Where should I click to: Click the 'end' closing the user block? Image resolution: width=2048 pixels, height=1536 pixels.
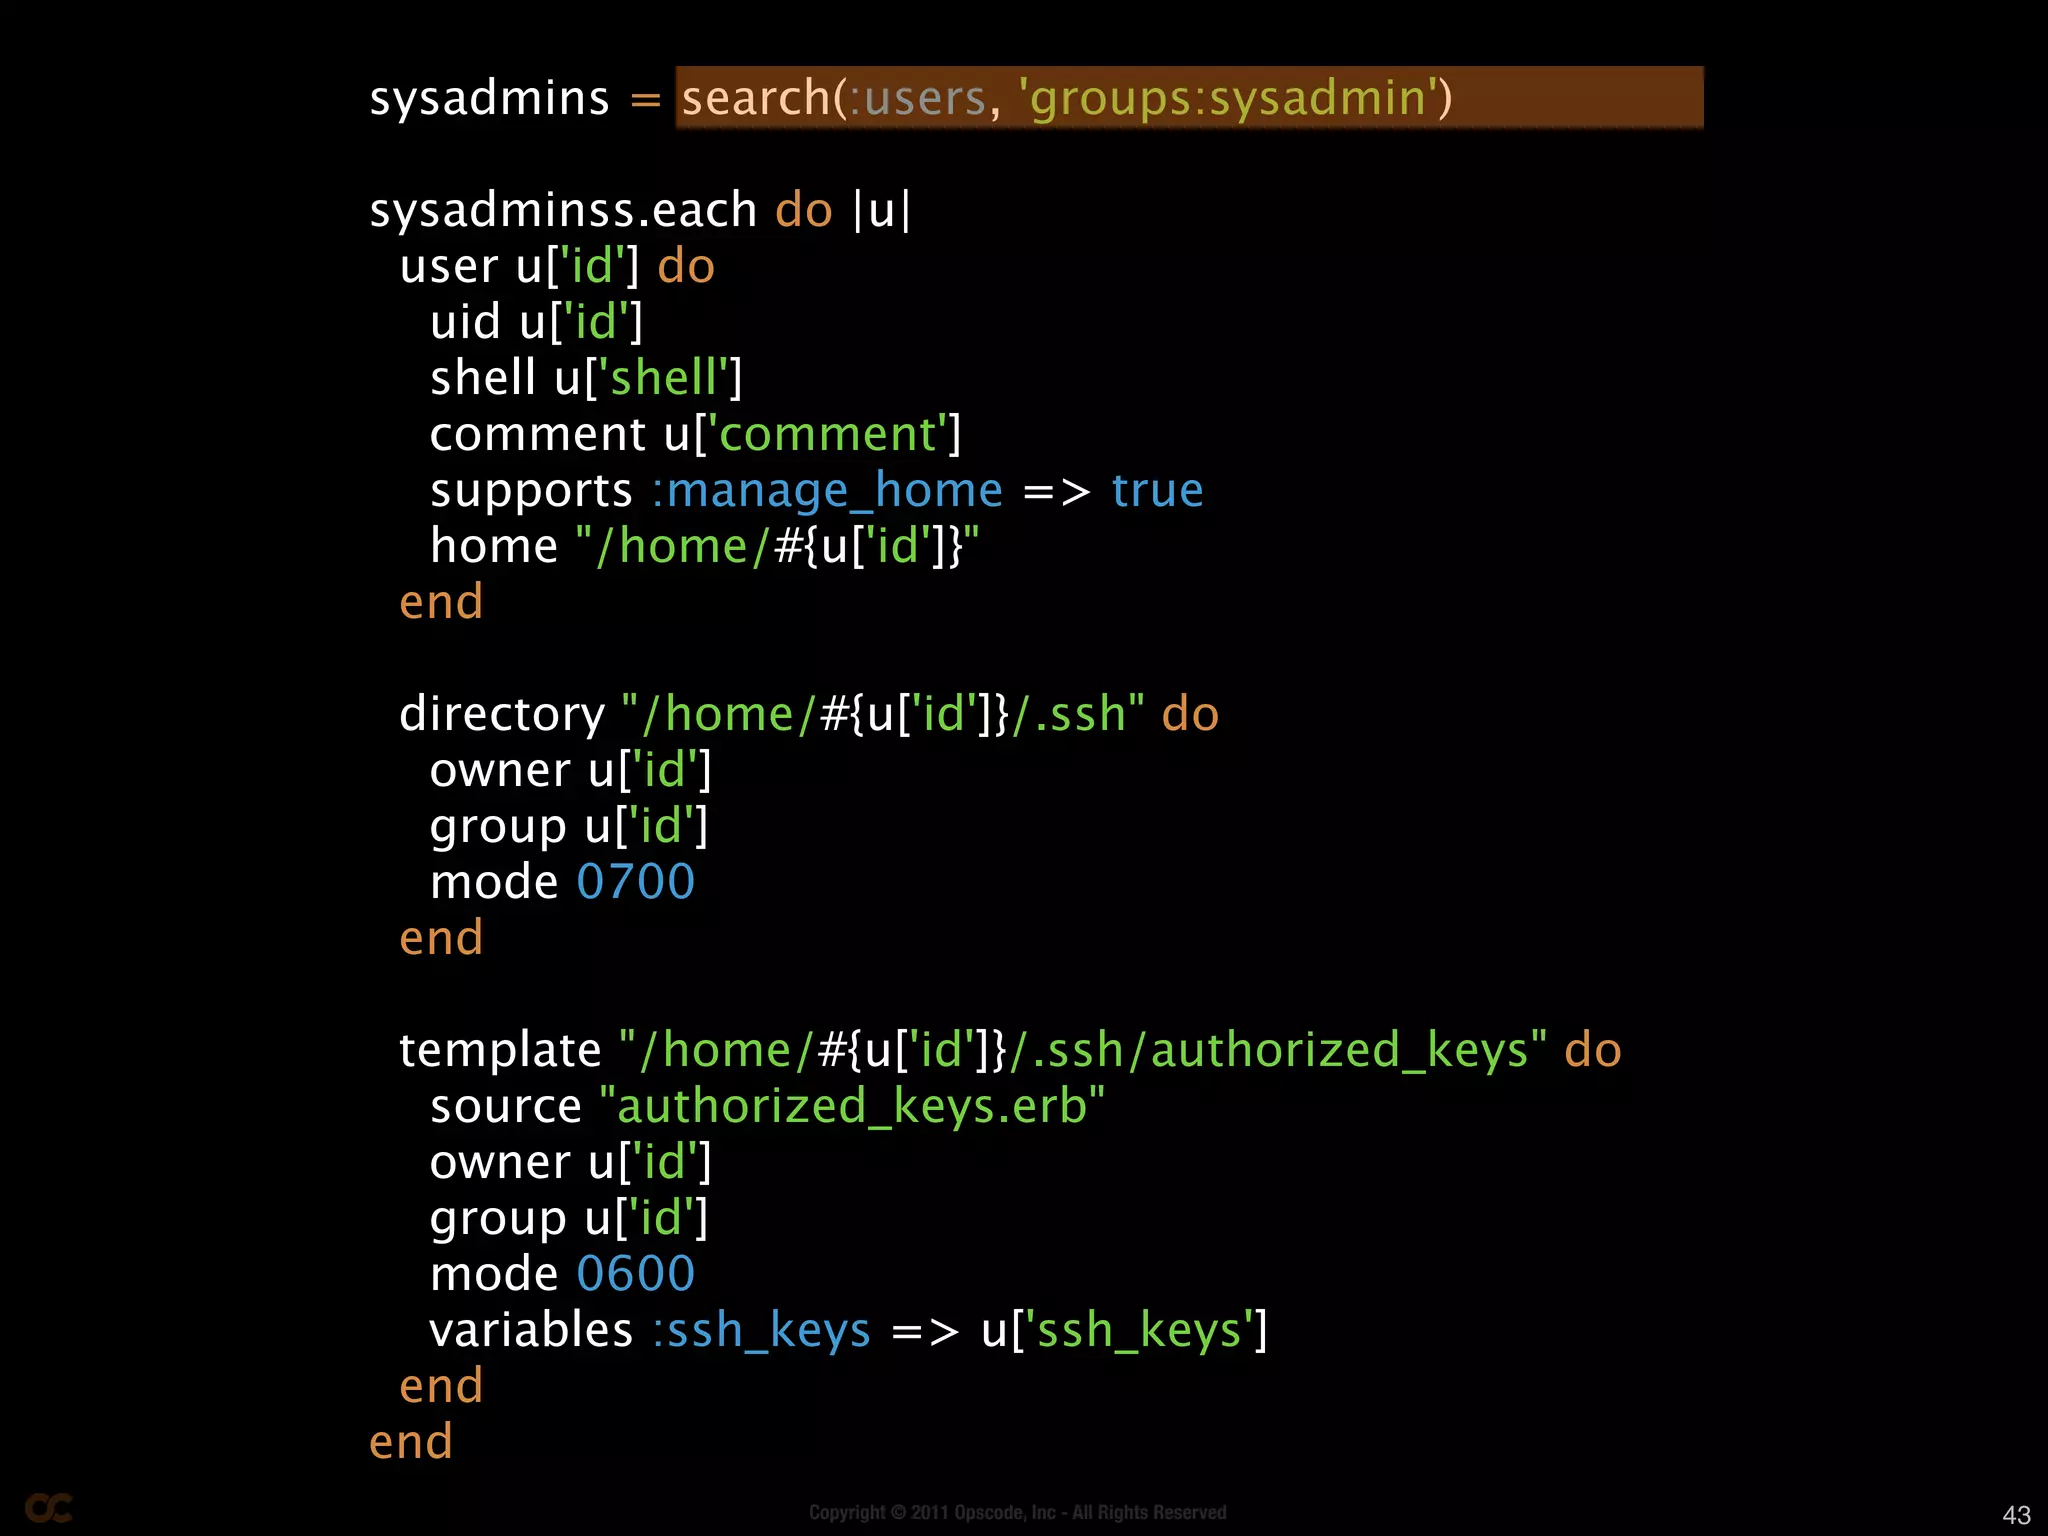(x=441, y=602)
